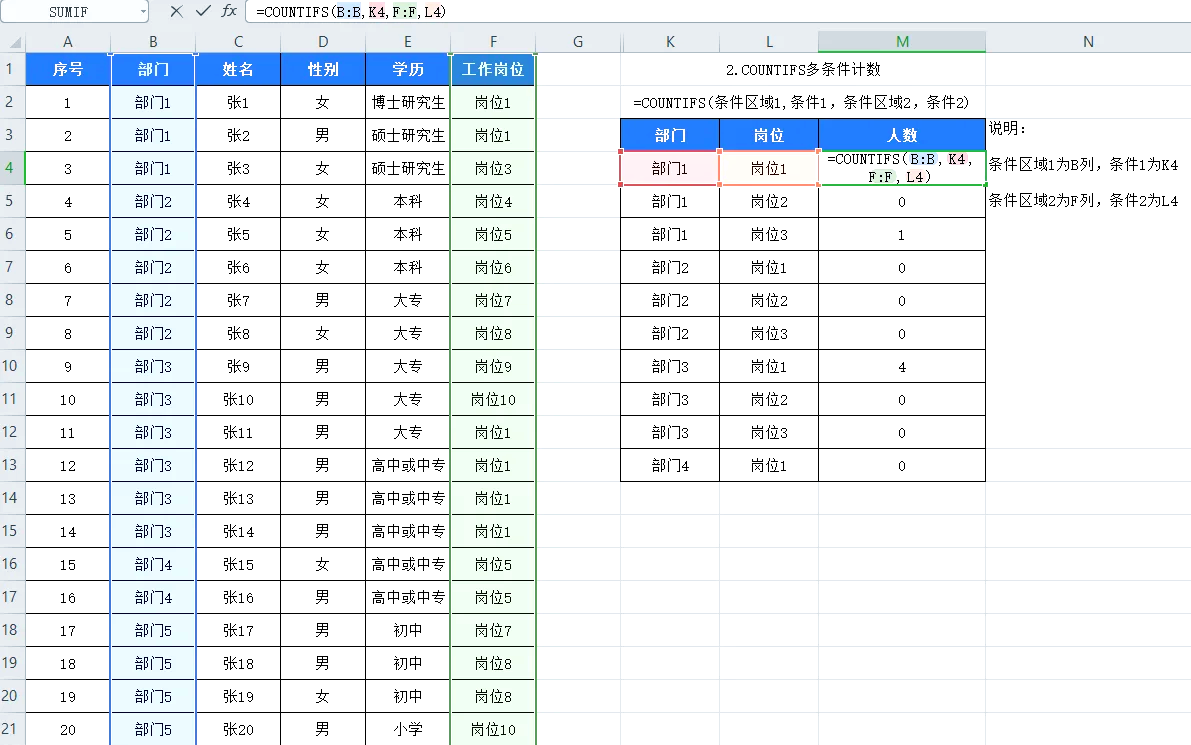Viewport: 1191px width, 745px height.
Task: Click title 2.COUNTIFS多条件计数
Action: tap(803, 70)
